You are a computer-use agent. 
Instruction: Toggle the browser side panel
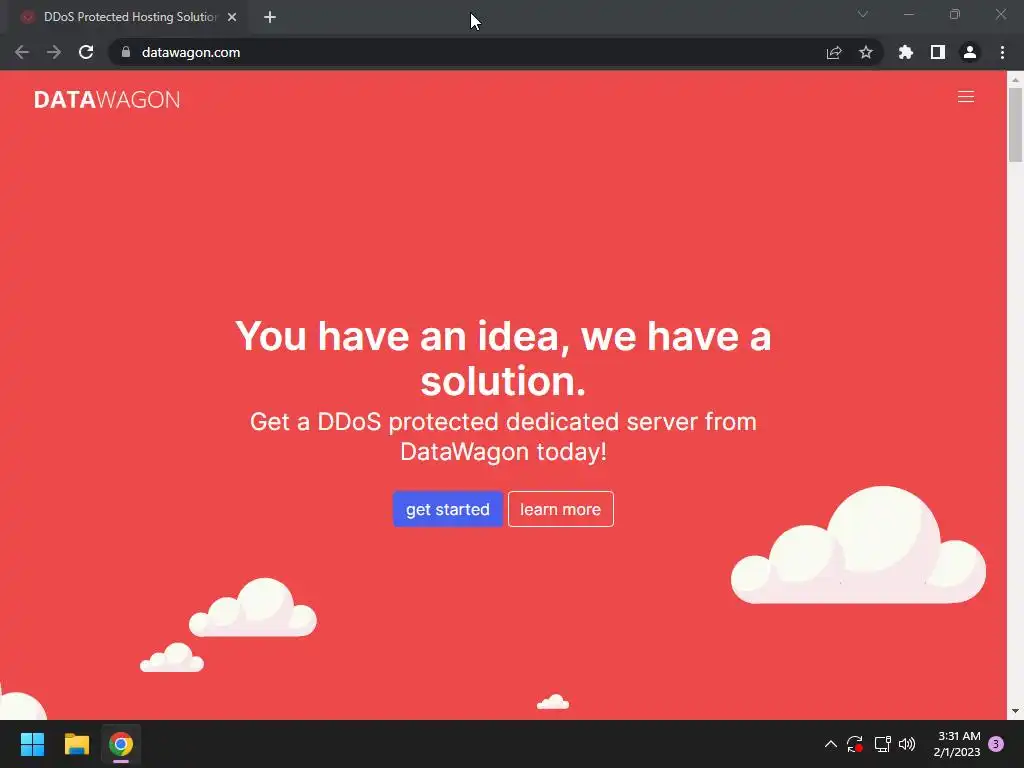click(x=938, y=52)
